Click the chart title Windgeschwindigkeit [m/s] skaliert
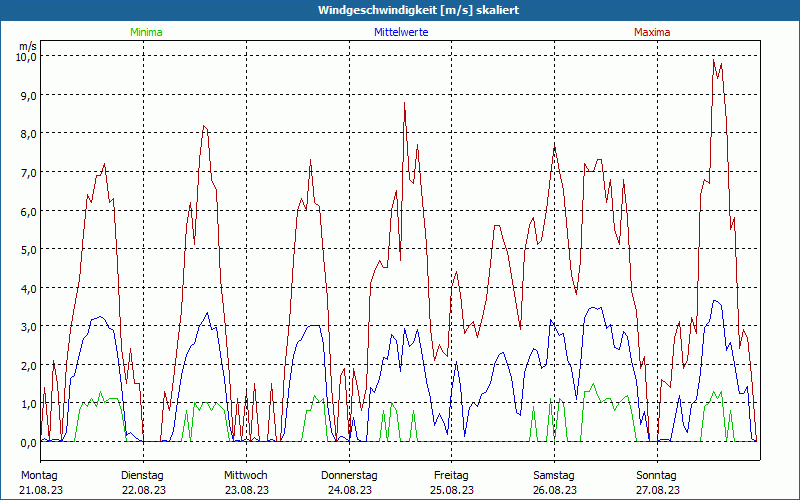 (418, 10)
